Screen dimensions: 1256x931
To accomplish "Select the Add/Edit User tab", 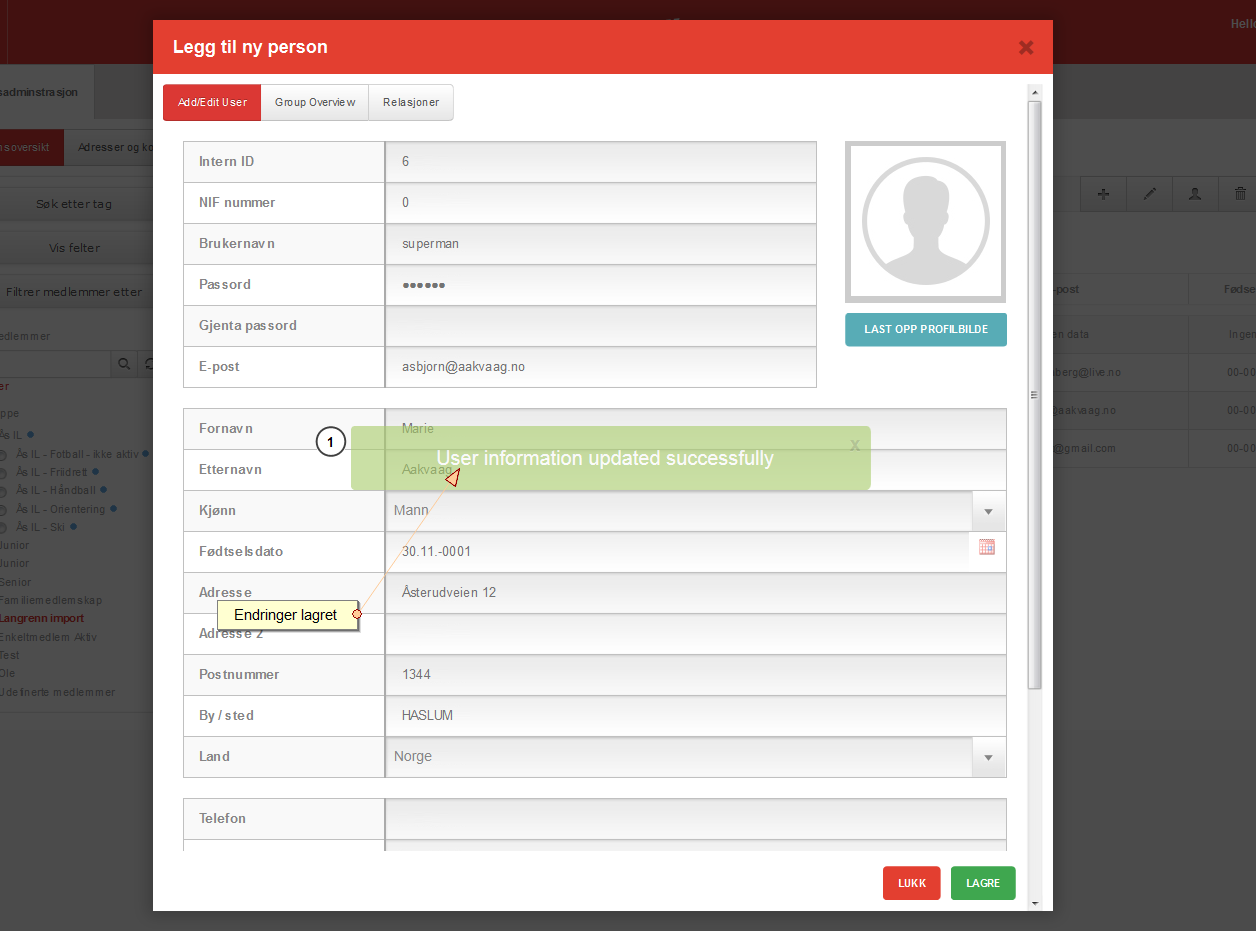I will [x=212, y=102].
